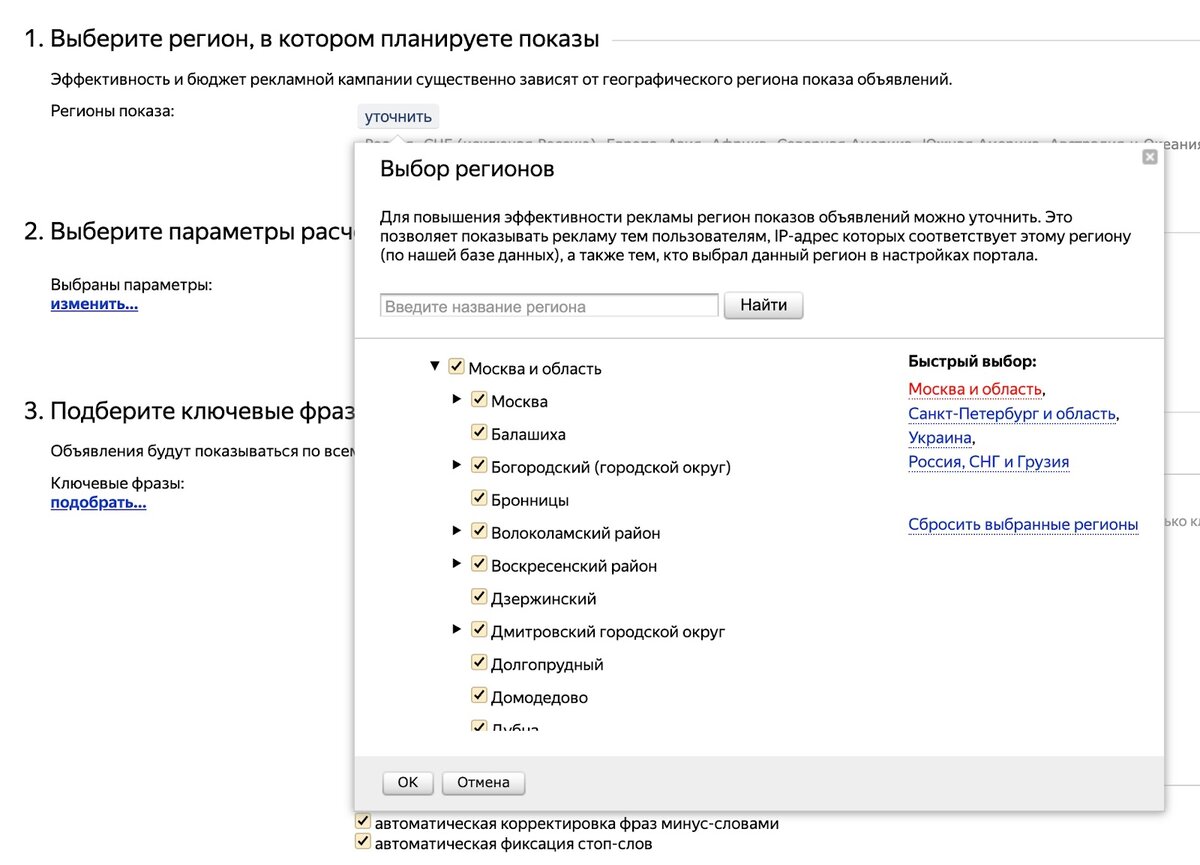Confirm regions with the OK button

[407, 783]
